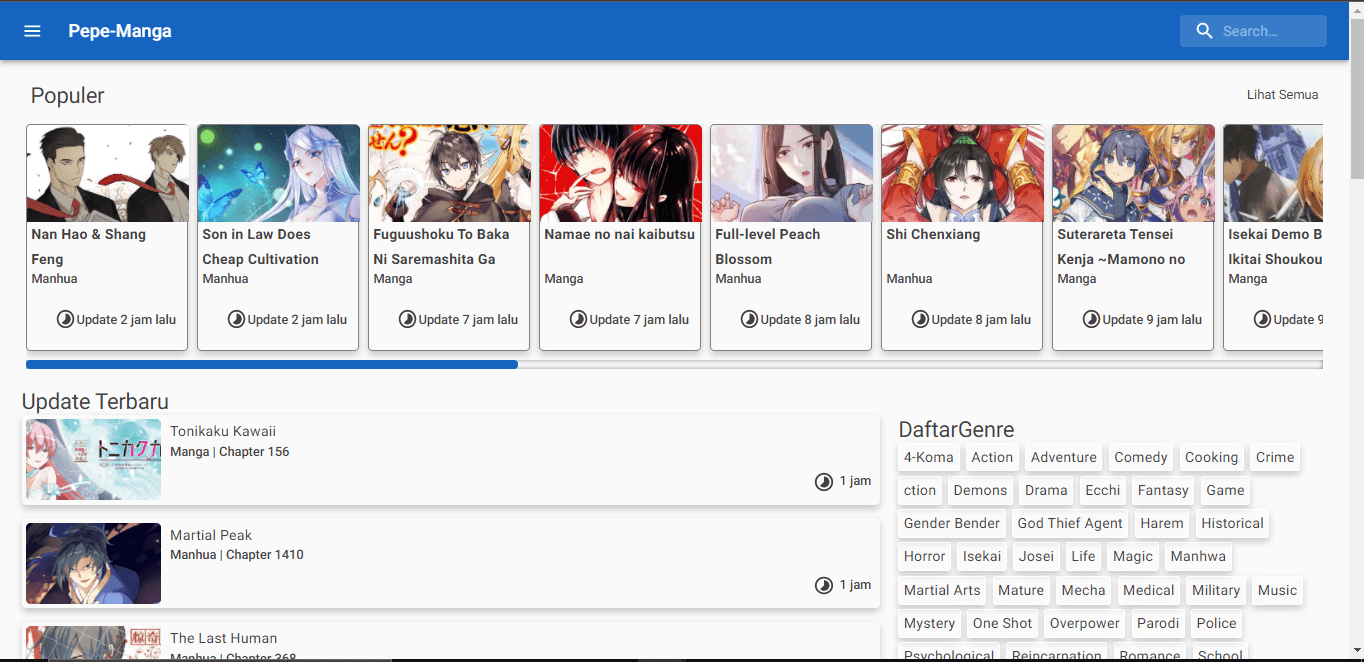The height and width of the screenshot is (662, 1364).
Task: Select the Police genre chip
Action: (x=1217, y=623)
